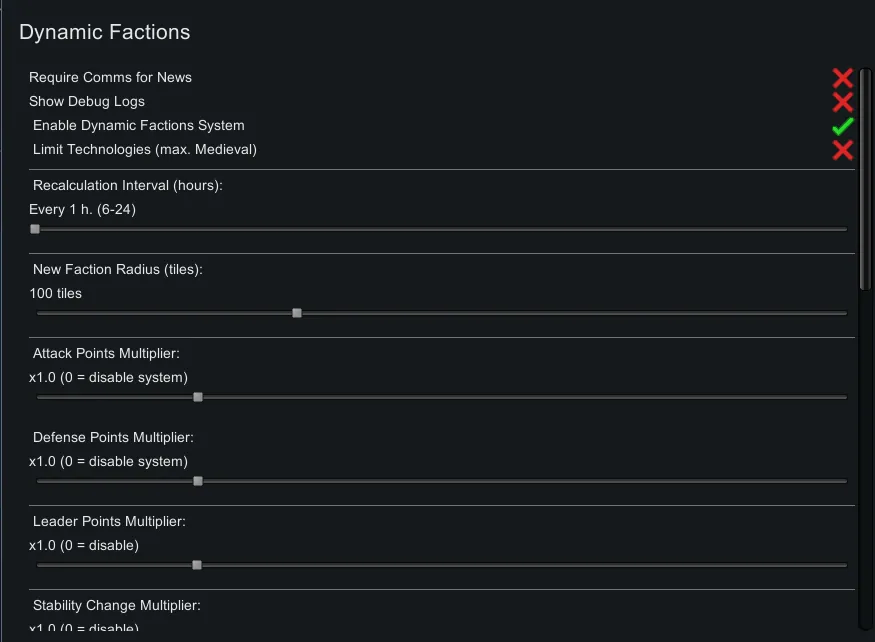This screenshot has height=642, width=875.
Task: Click the New Faction Radius slider handle
Action: [x=297, y=313]
